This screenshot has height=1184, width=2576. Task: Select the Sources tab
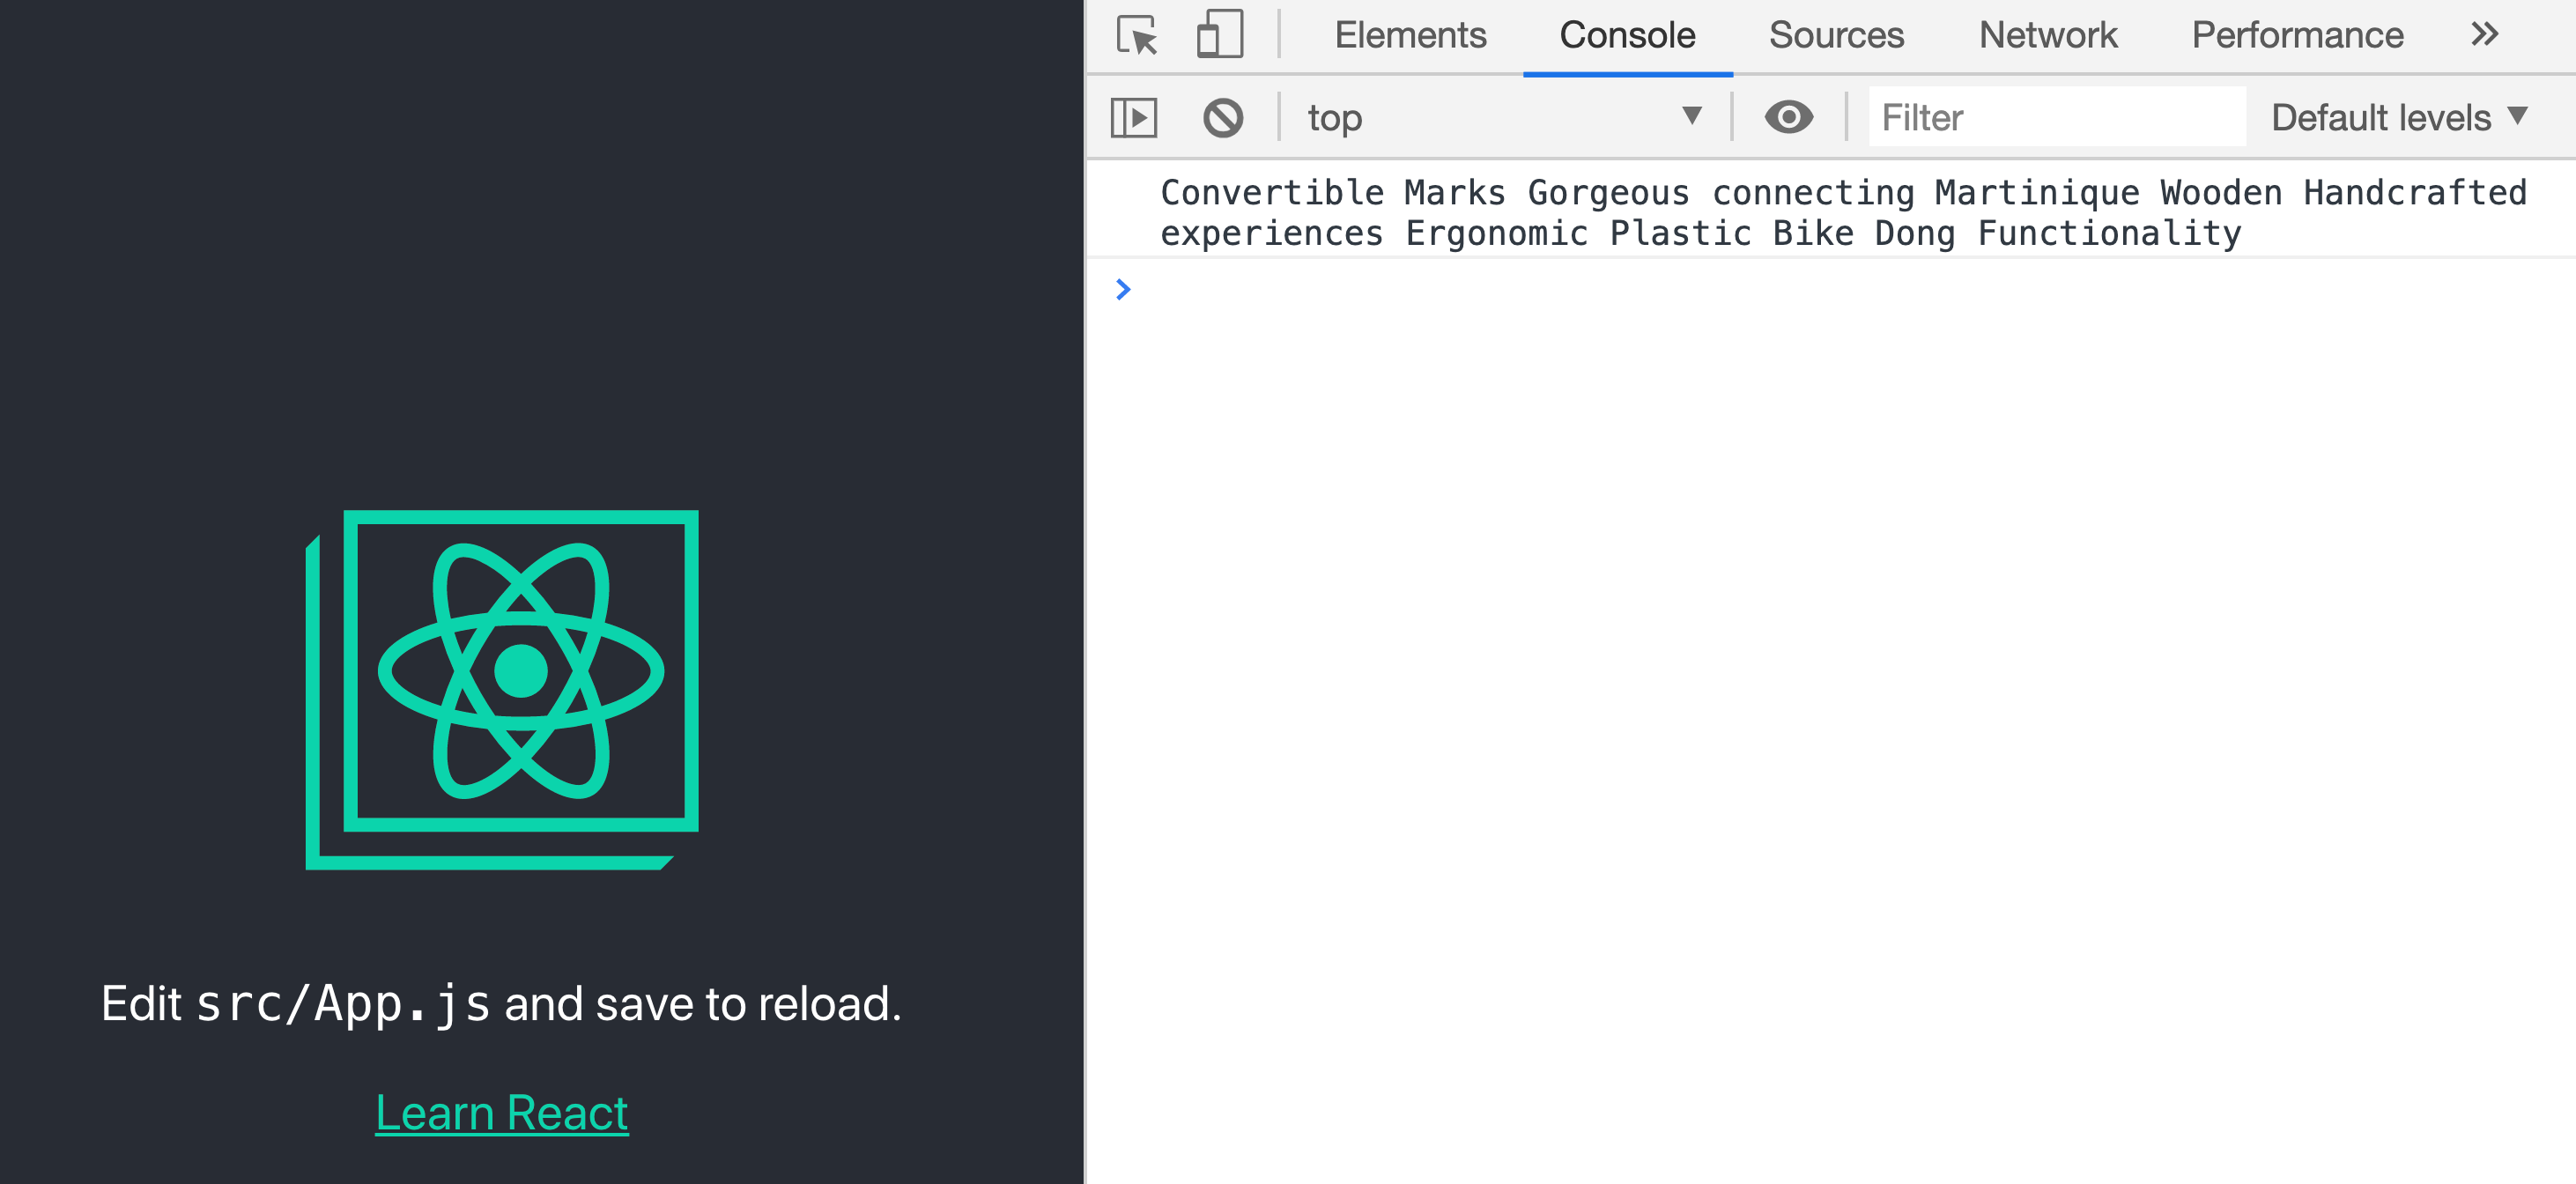(x=1836, y=33)
